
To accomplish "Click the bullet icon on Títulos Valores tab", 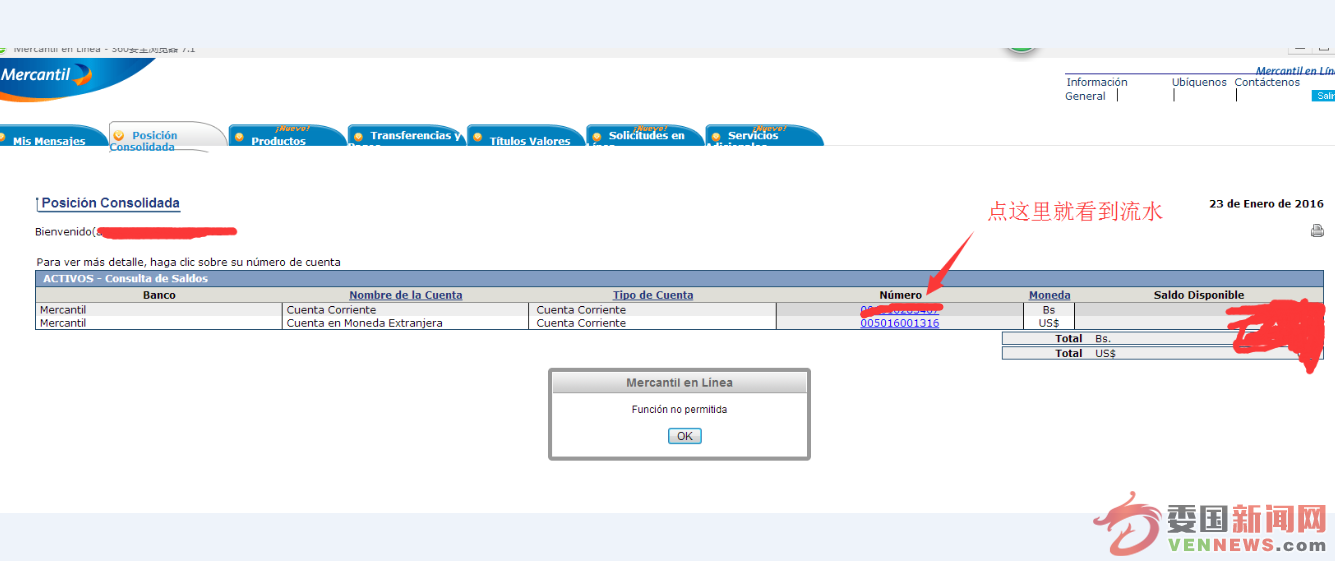I will (x=477, y=138).
